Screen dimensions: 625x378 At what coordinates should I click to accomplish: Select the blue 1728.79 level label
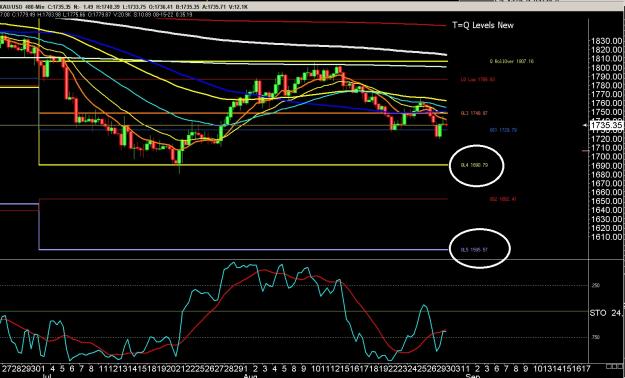tap(503, 130)
